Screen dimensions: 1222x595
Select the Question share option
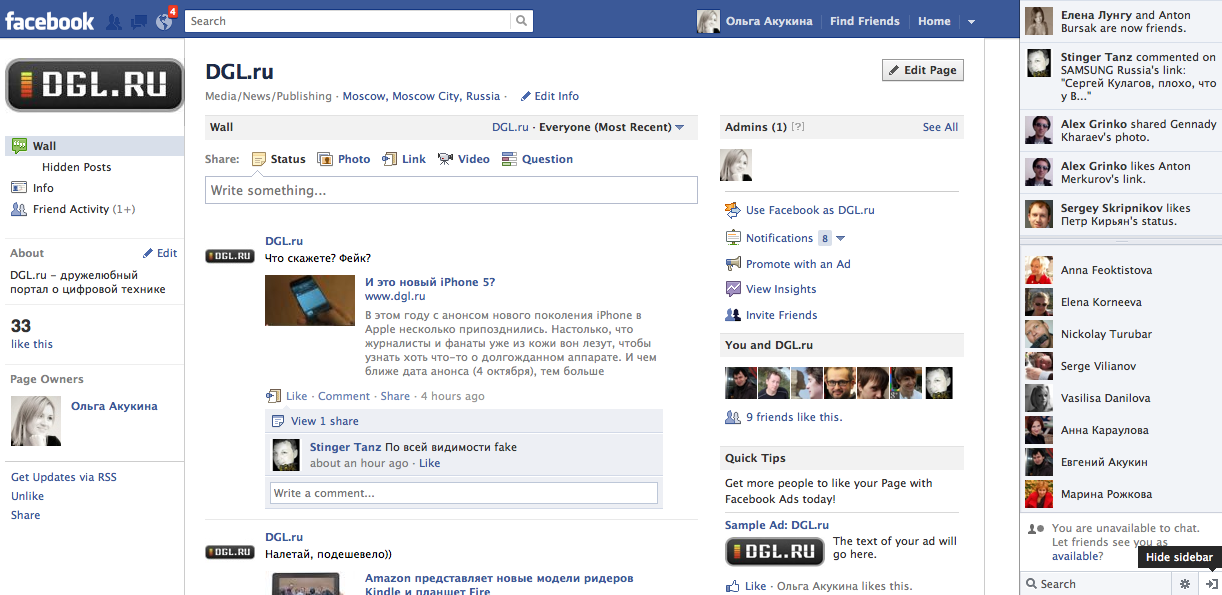click(x=537, y=159)
